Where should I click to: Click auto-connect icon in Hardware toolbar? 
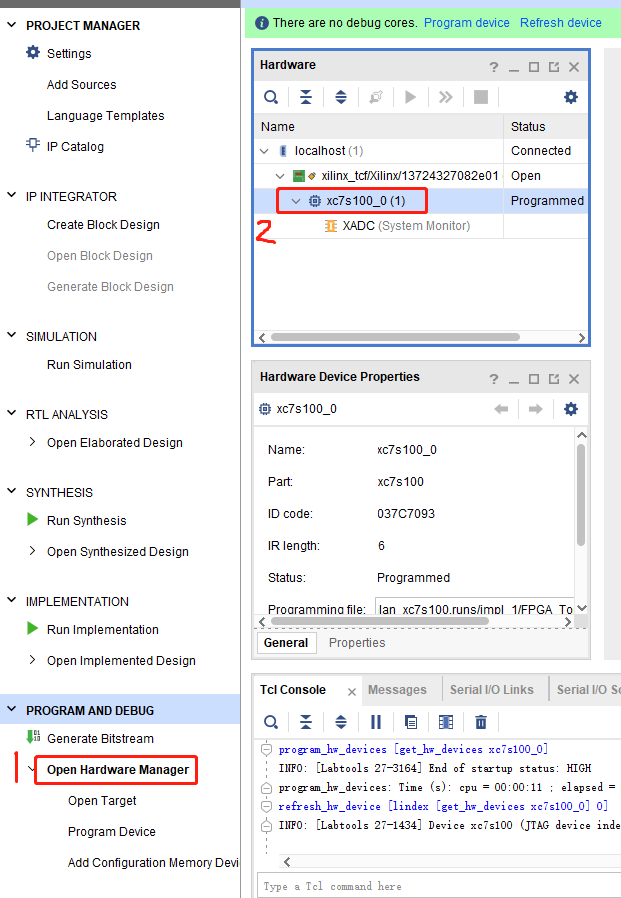(376, 97)
